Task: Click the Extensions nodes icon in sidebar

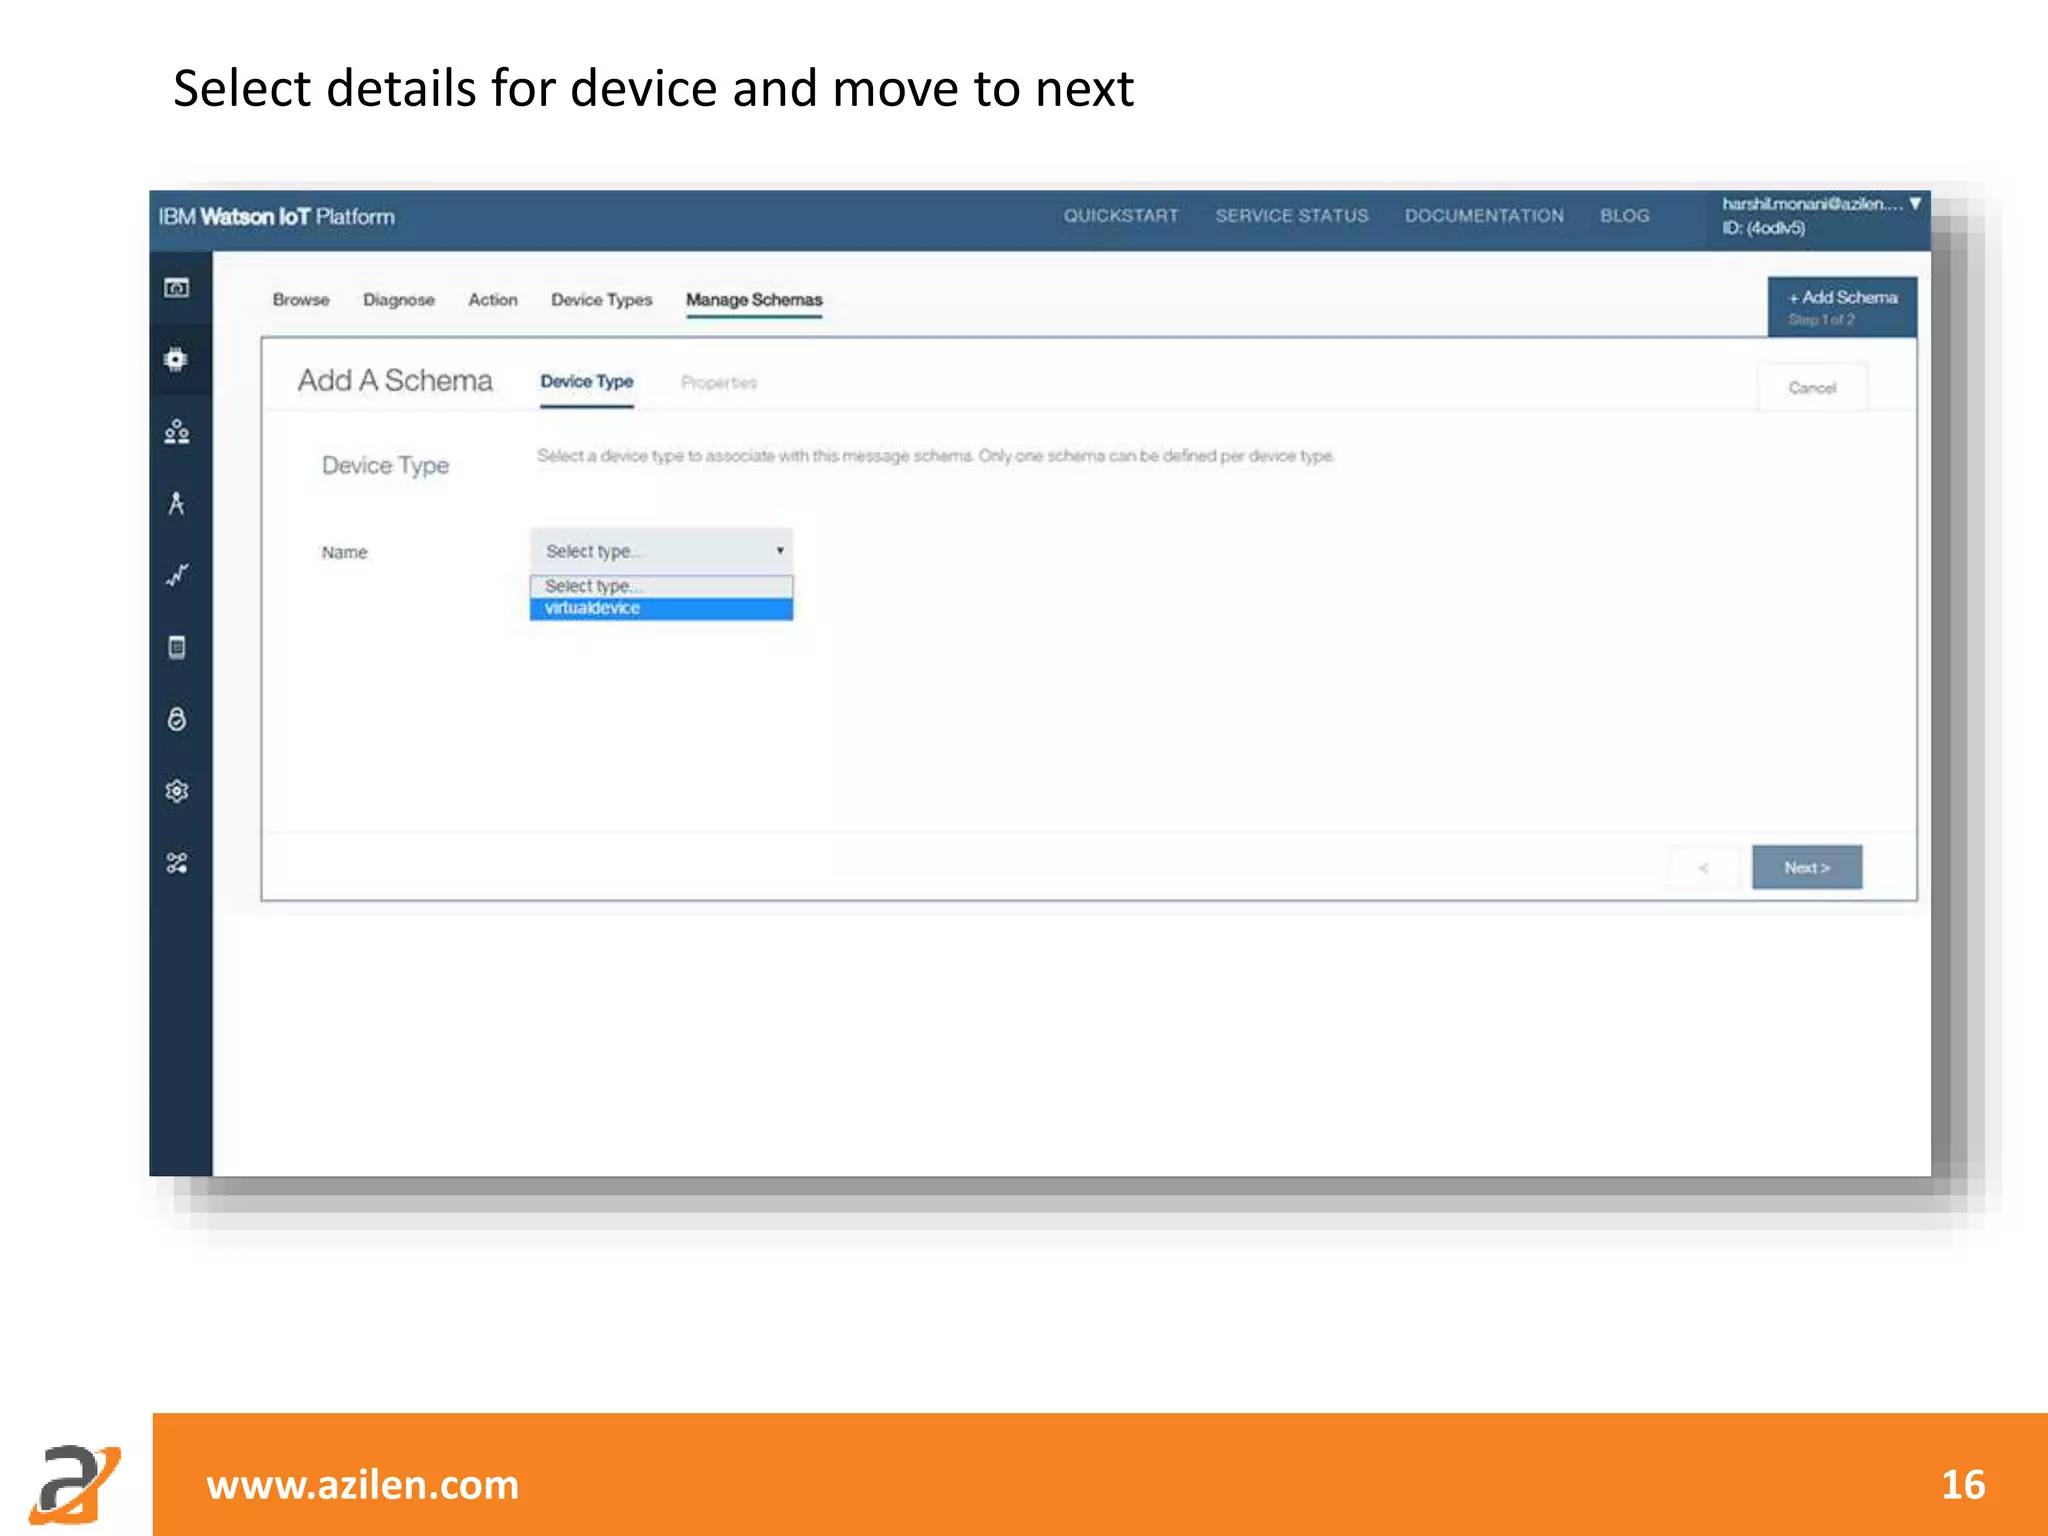Action: point(177,863)
